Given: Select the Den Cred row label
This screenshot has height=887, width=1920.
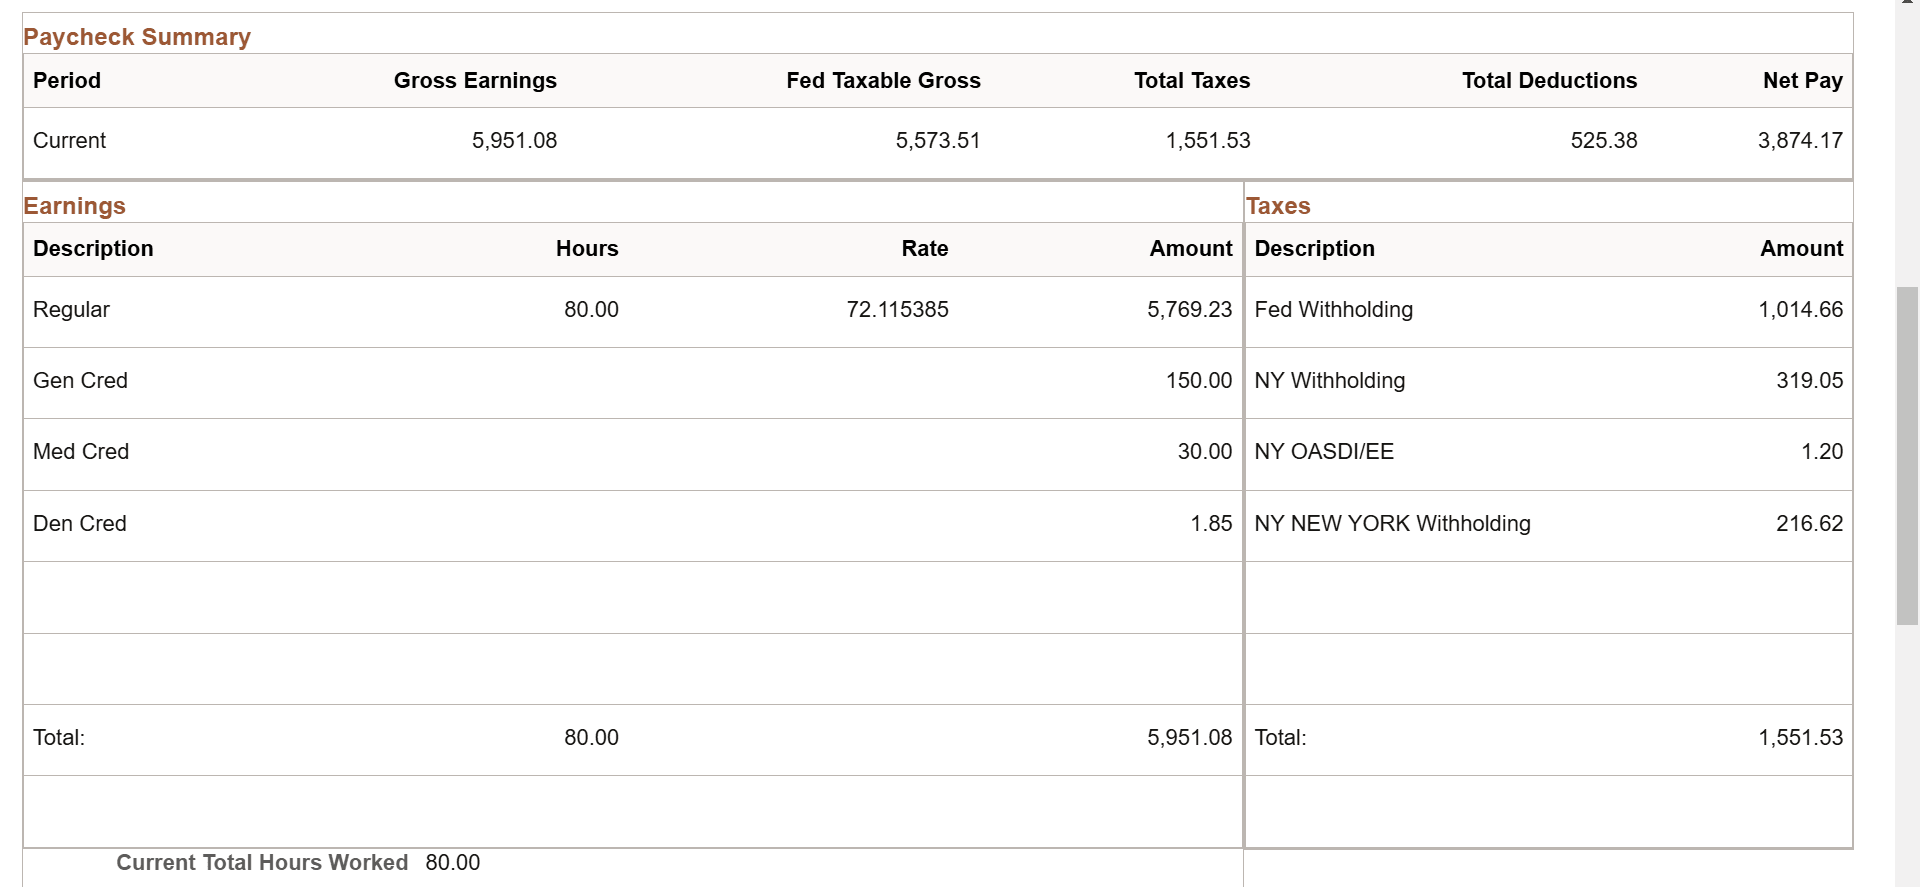Looking at the screenshot, I should coord(80,524).
